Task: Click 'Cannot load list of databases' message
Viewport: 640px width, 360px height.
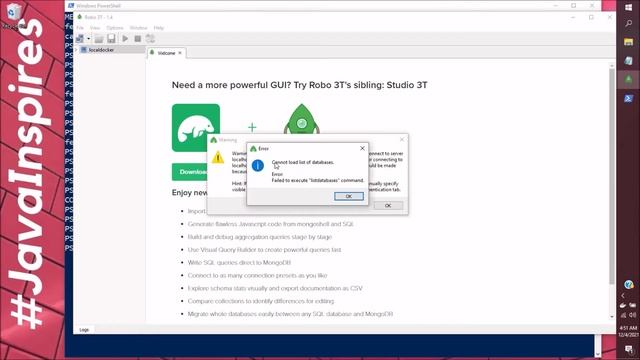Action: coord(302,162)
